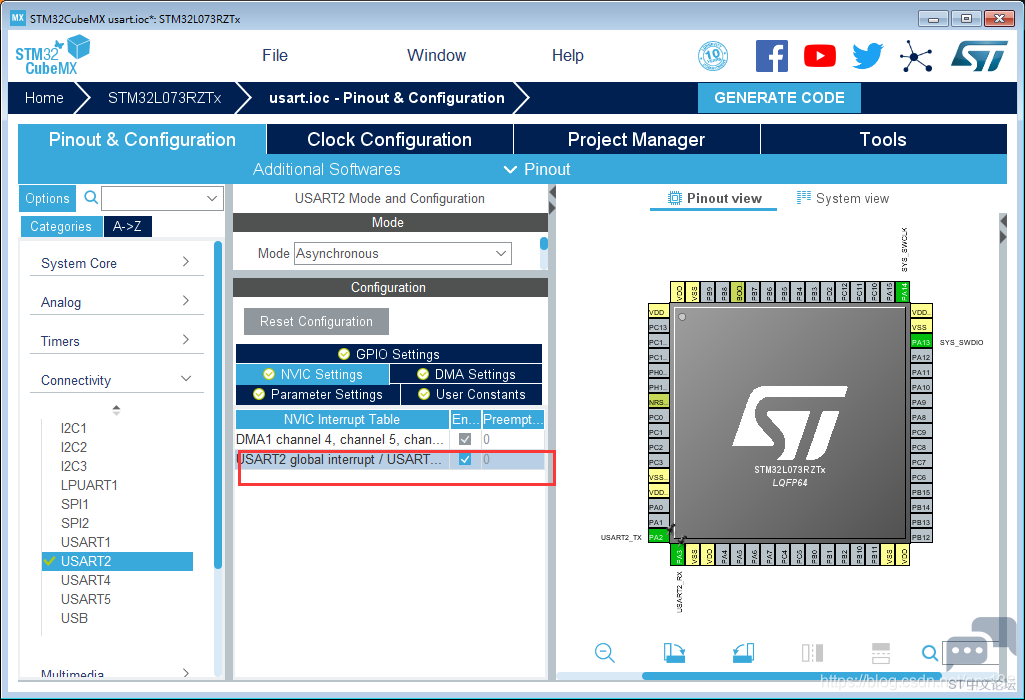This screenshot has width=1025, height=700.
Task: Open Additional Softwares
Action: click(326, 169)
